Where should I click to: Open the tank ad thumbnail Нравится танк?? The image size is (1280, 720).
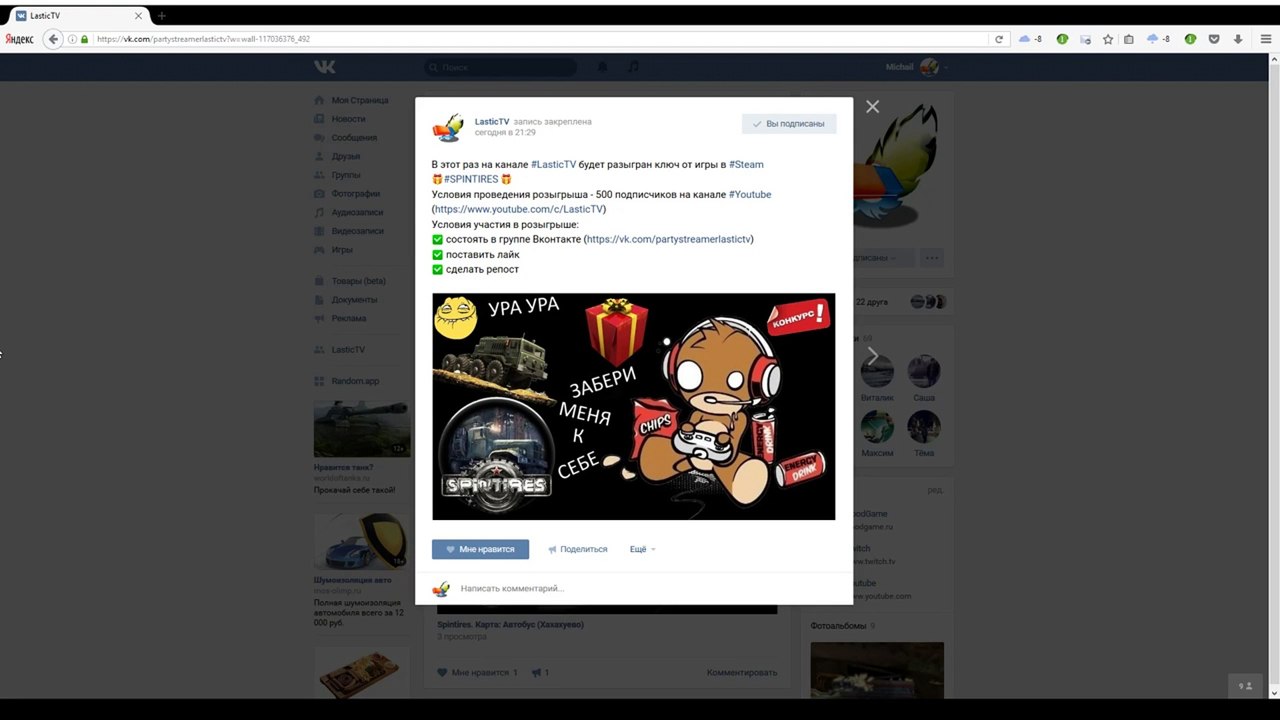(x=362, y=429)
